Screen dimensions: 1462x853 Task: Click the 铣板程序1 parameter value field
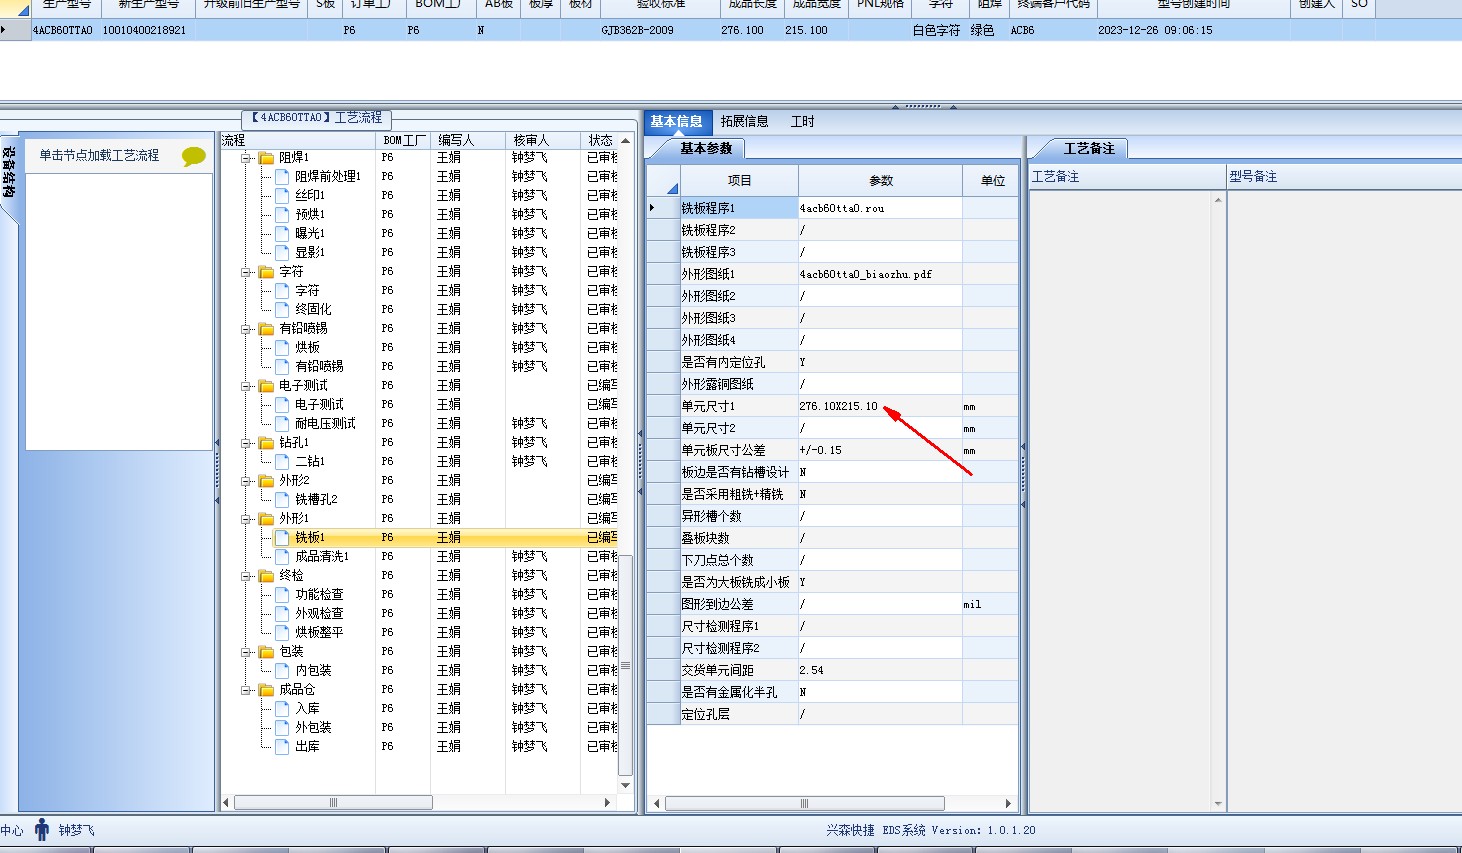point(880,209)
